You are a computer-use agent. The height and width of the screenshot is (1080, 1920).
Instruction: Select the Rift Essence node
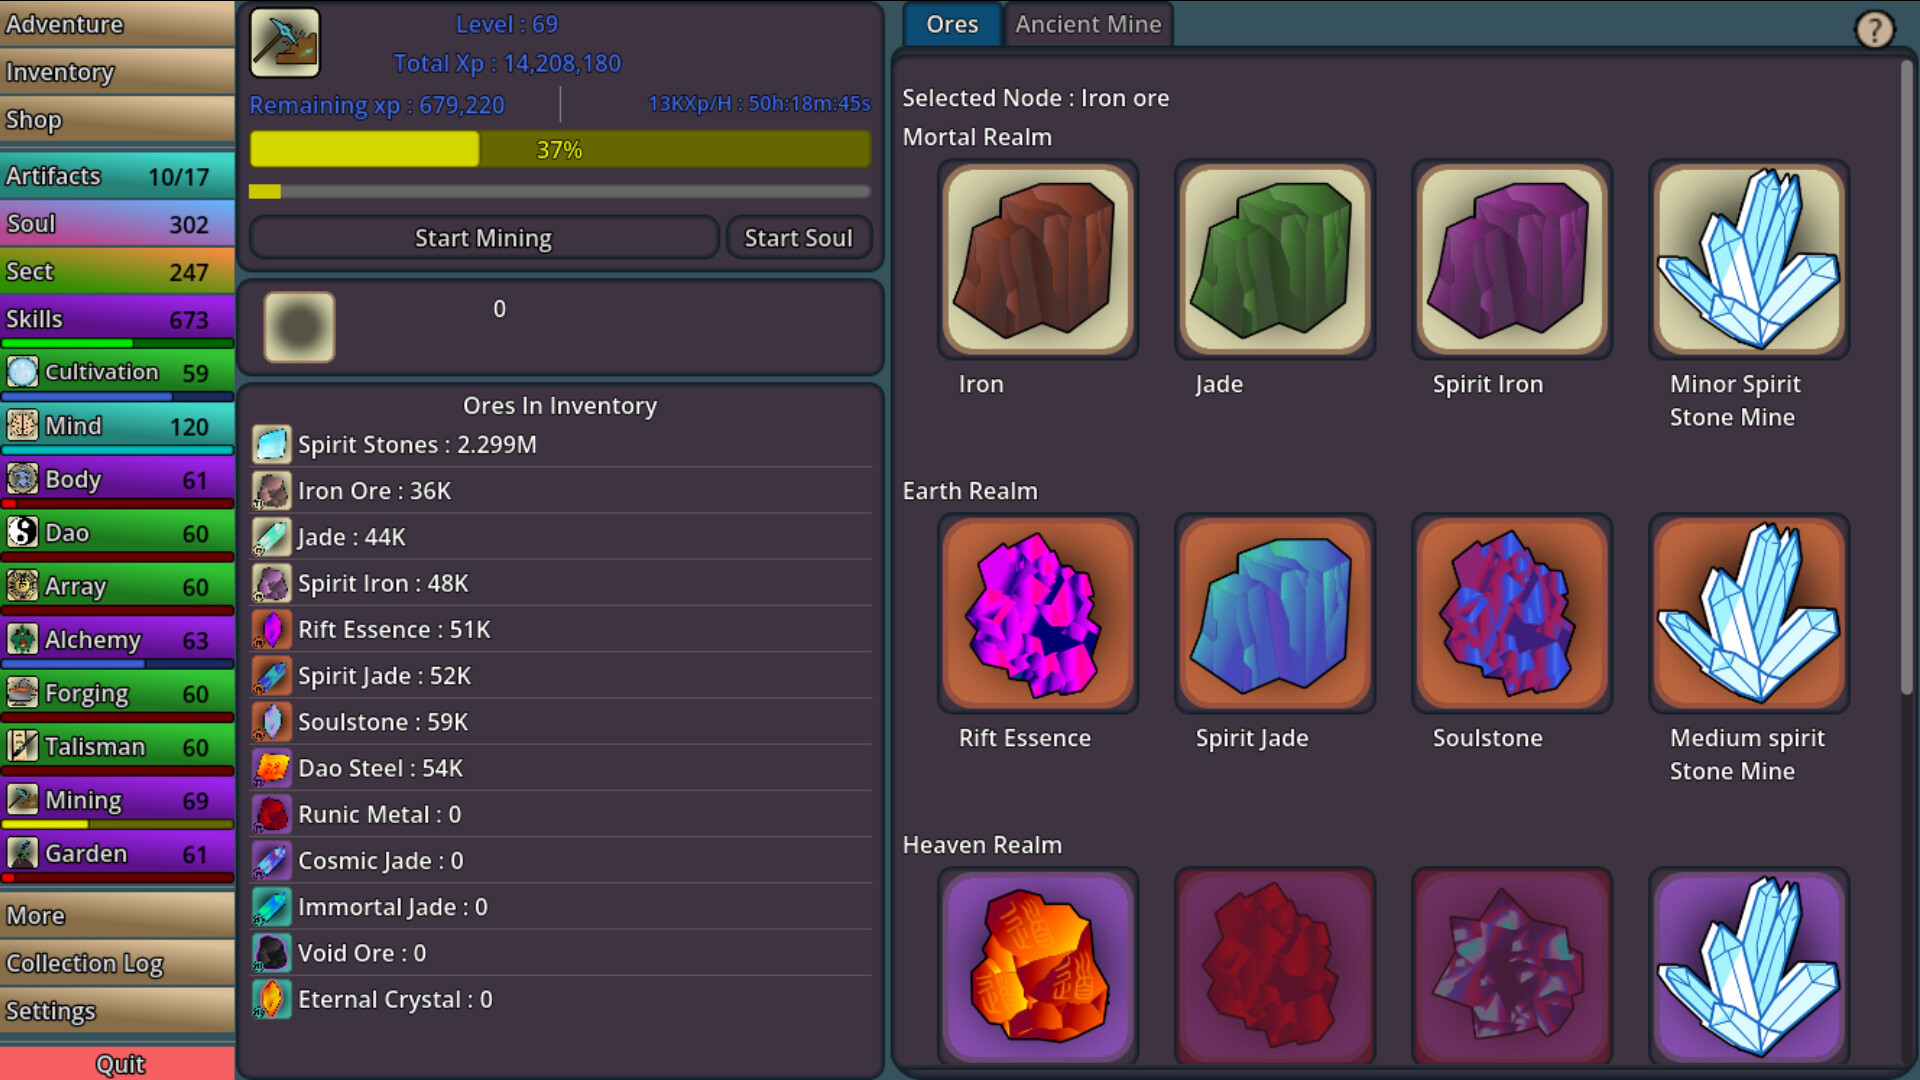[x=1037, y=613]
